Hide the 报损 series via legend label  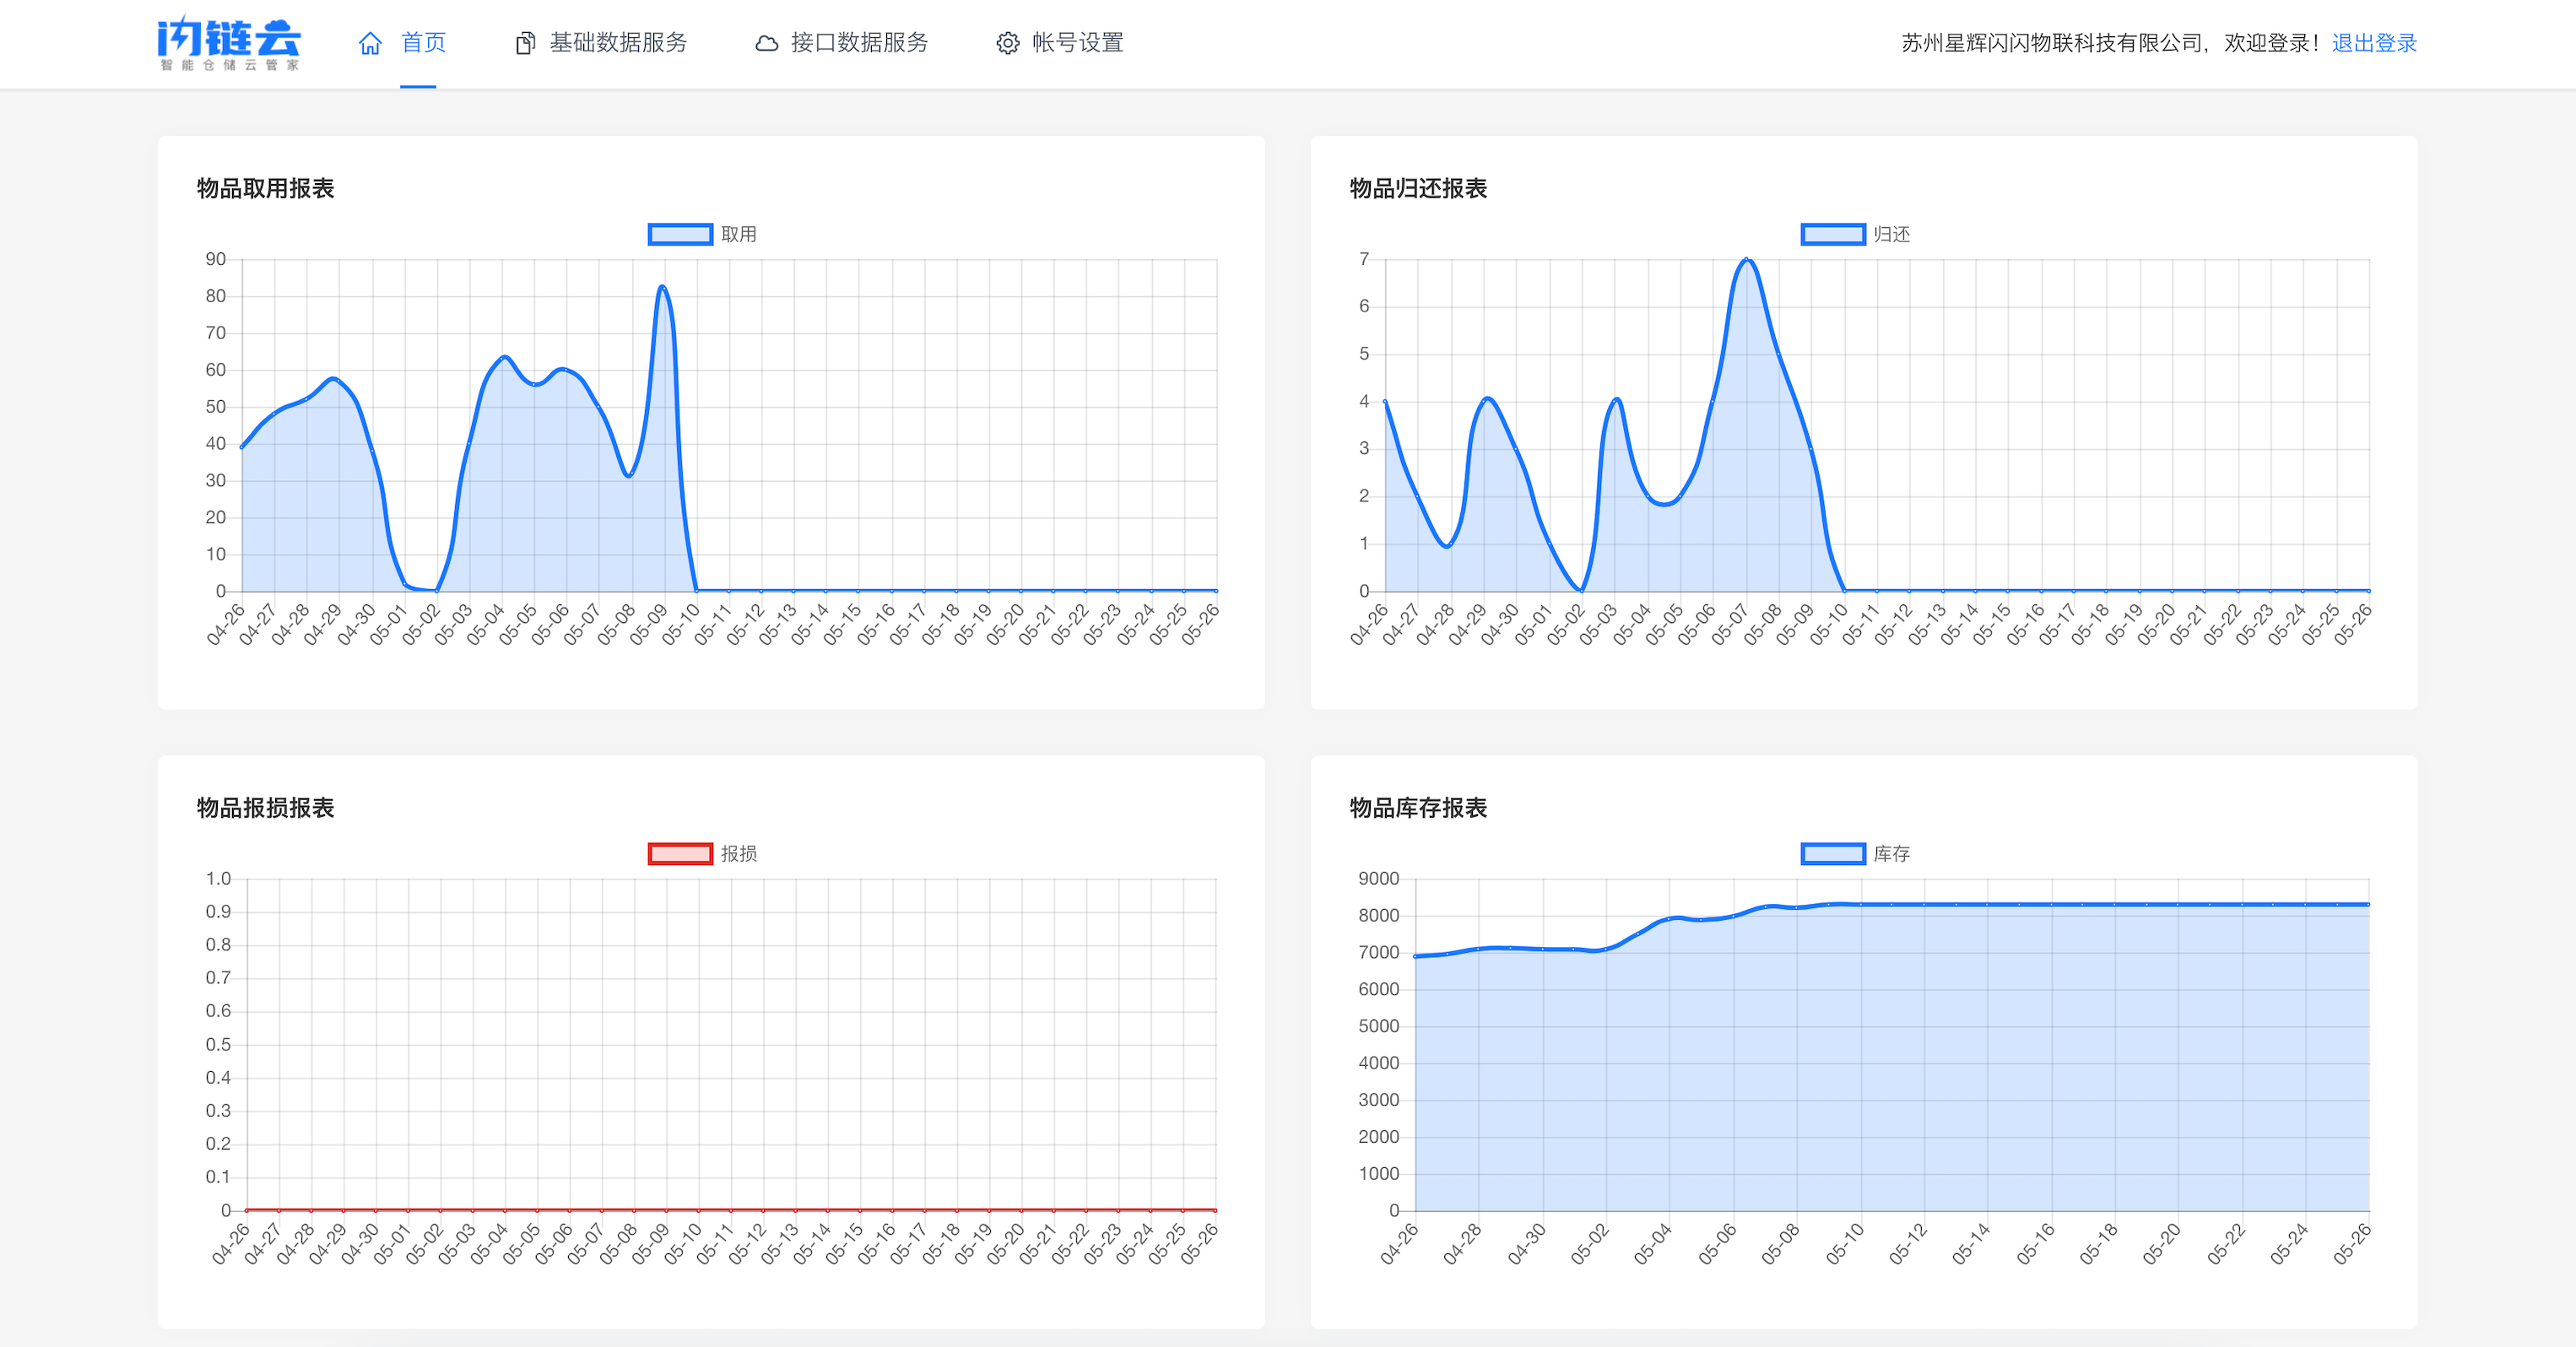739,854
